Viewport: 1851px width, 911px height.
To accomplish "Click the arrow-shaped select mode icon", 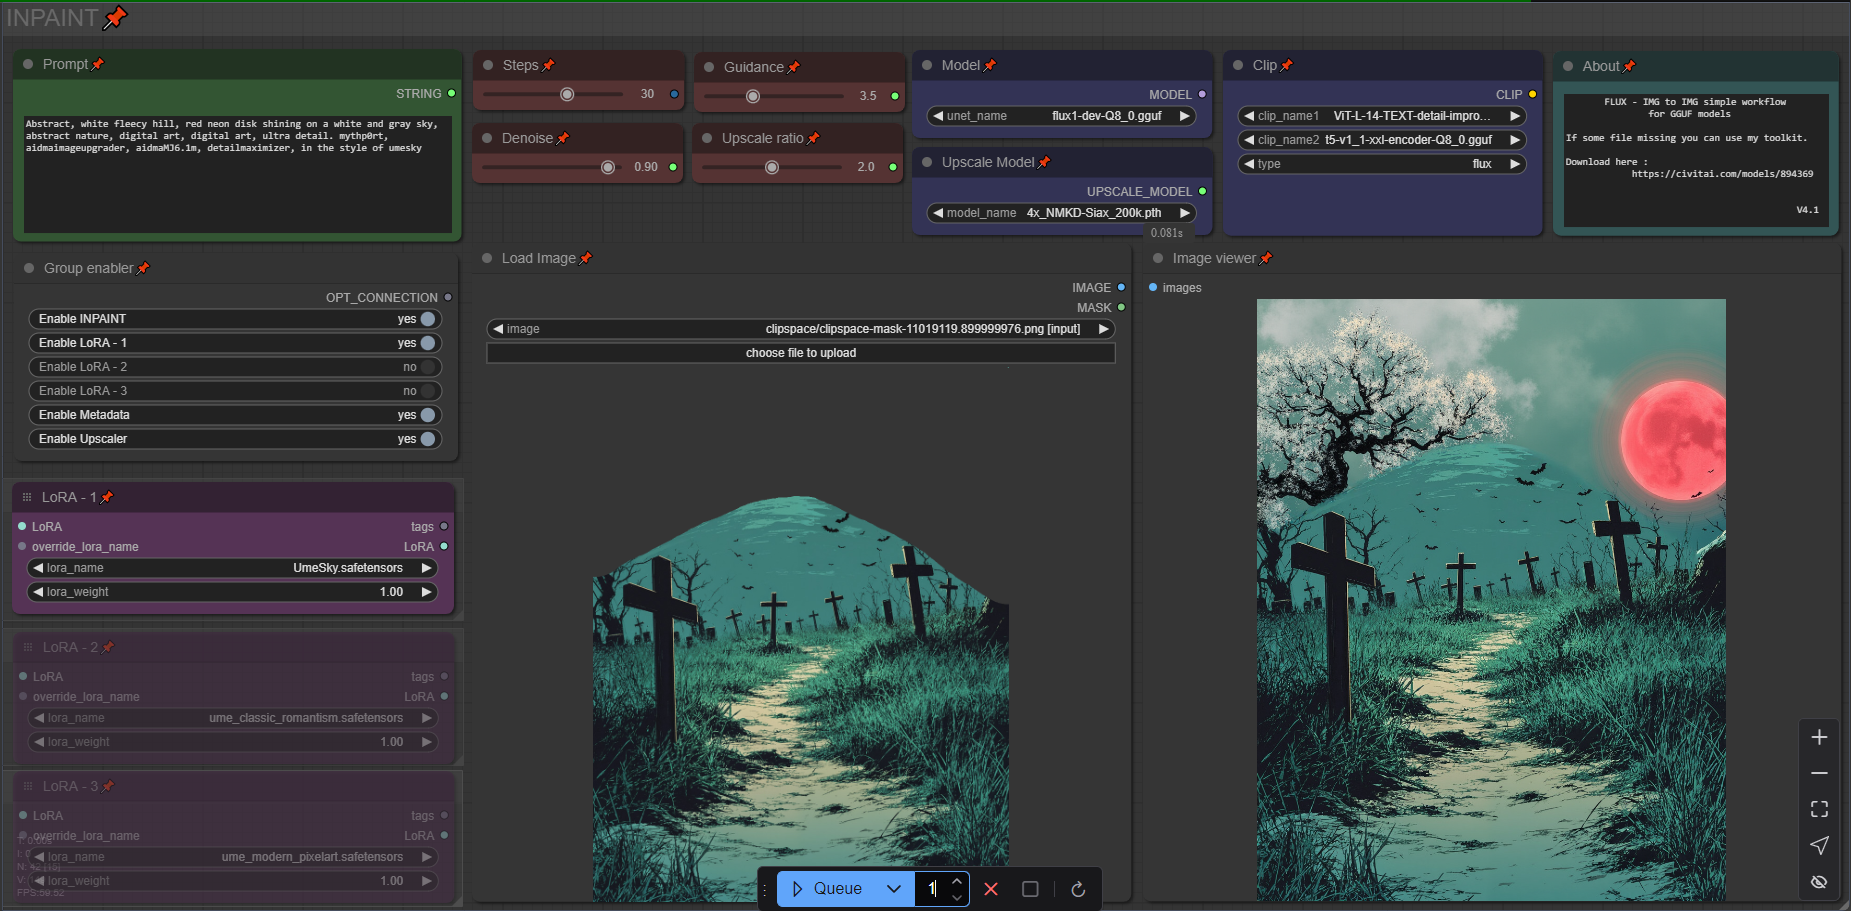I will click(1819, 845).
